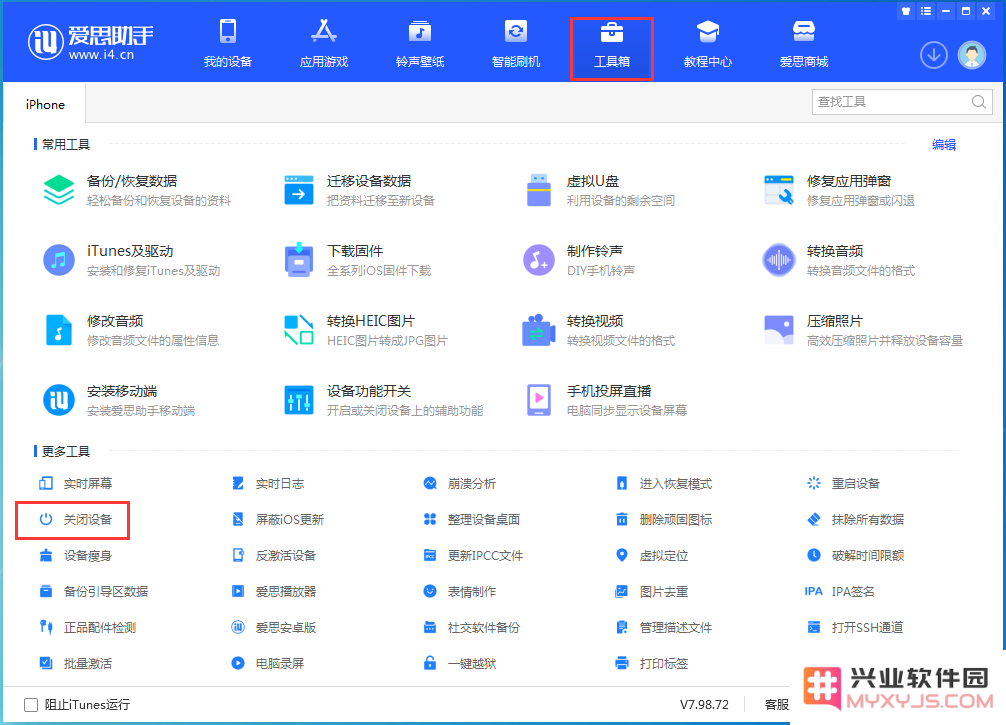1006x725 pixels.
Task: Click 实时屏幕 tool
Action: (75, 483)
